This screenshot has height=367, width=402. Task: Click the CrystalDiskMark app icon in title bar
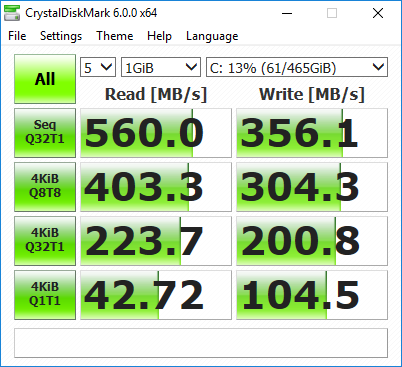12,13
